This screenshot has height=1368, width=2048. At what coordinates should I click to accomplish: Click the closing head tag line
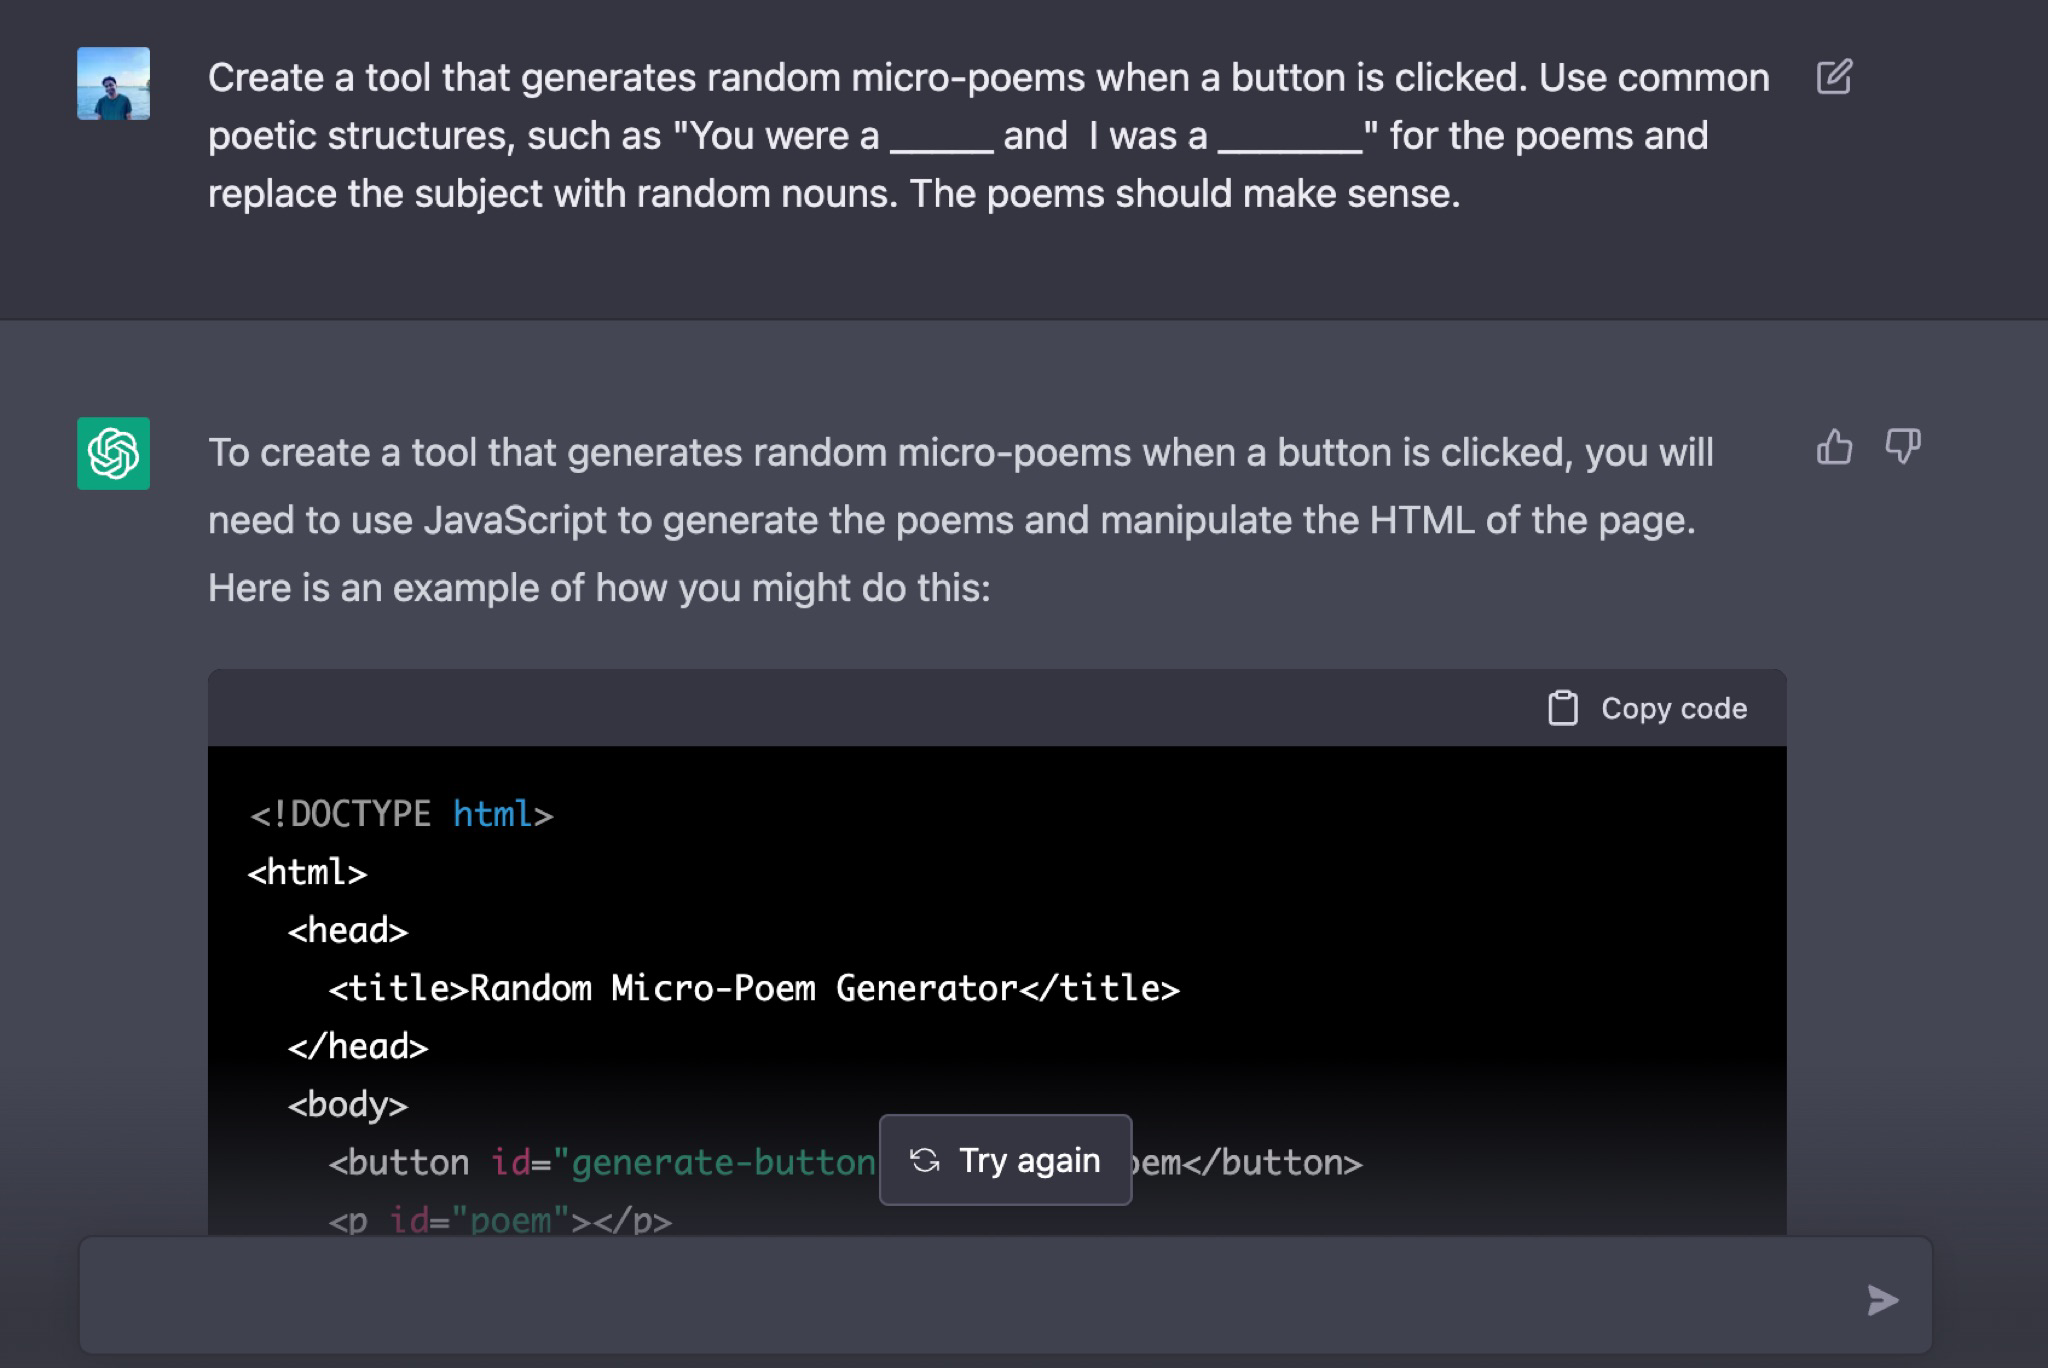tap(358, 1047)
